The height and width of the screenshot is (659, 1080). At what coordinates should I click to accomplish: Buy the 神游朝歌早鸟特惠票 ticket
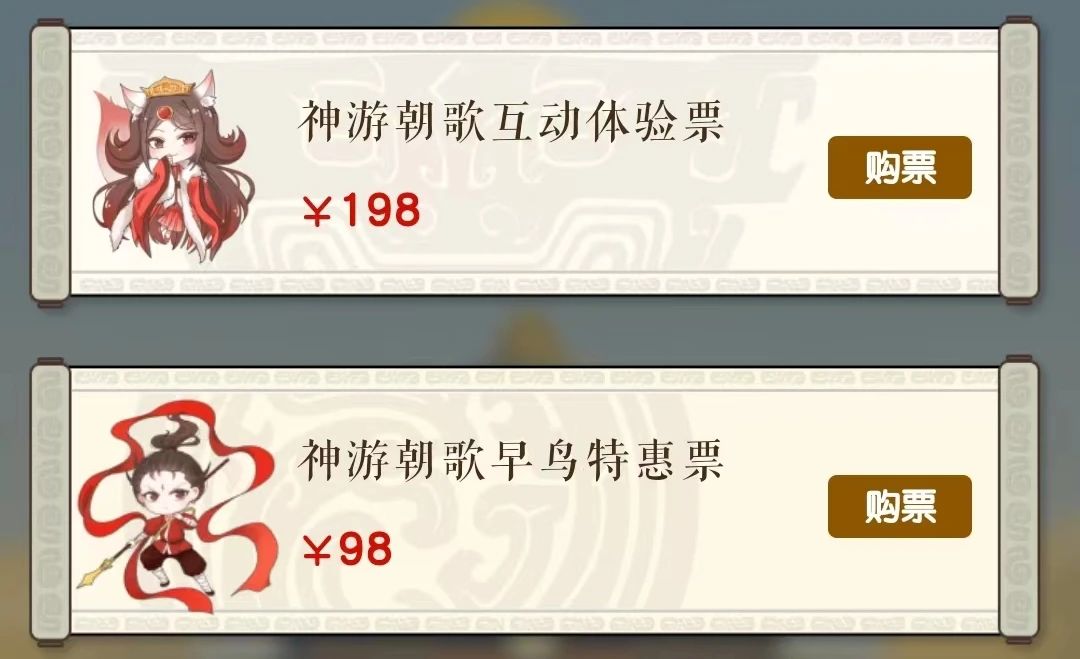(900, 506)
